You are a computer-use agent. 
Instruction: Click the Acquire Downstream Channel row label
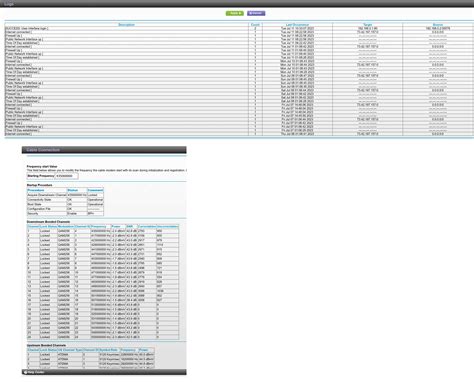pyautogui.click(x=47, y=195)
